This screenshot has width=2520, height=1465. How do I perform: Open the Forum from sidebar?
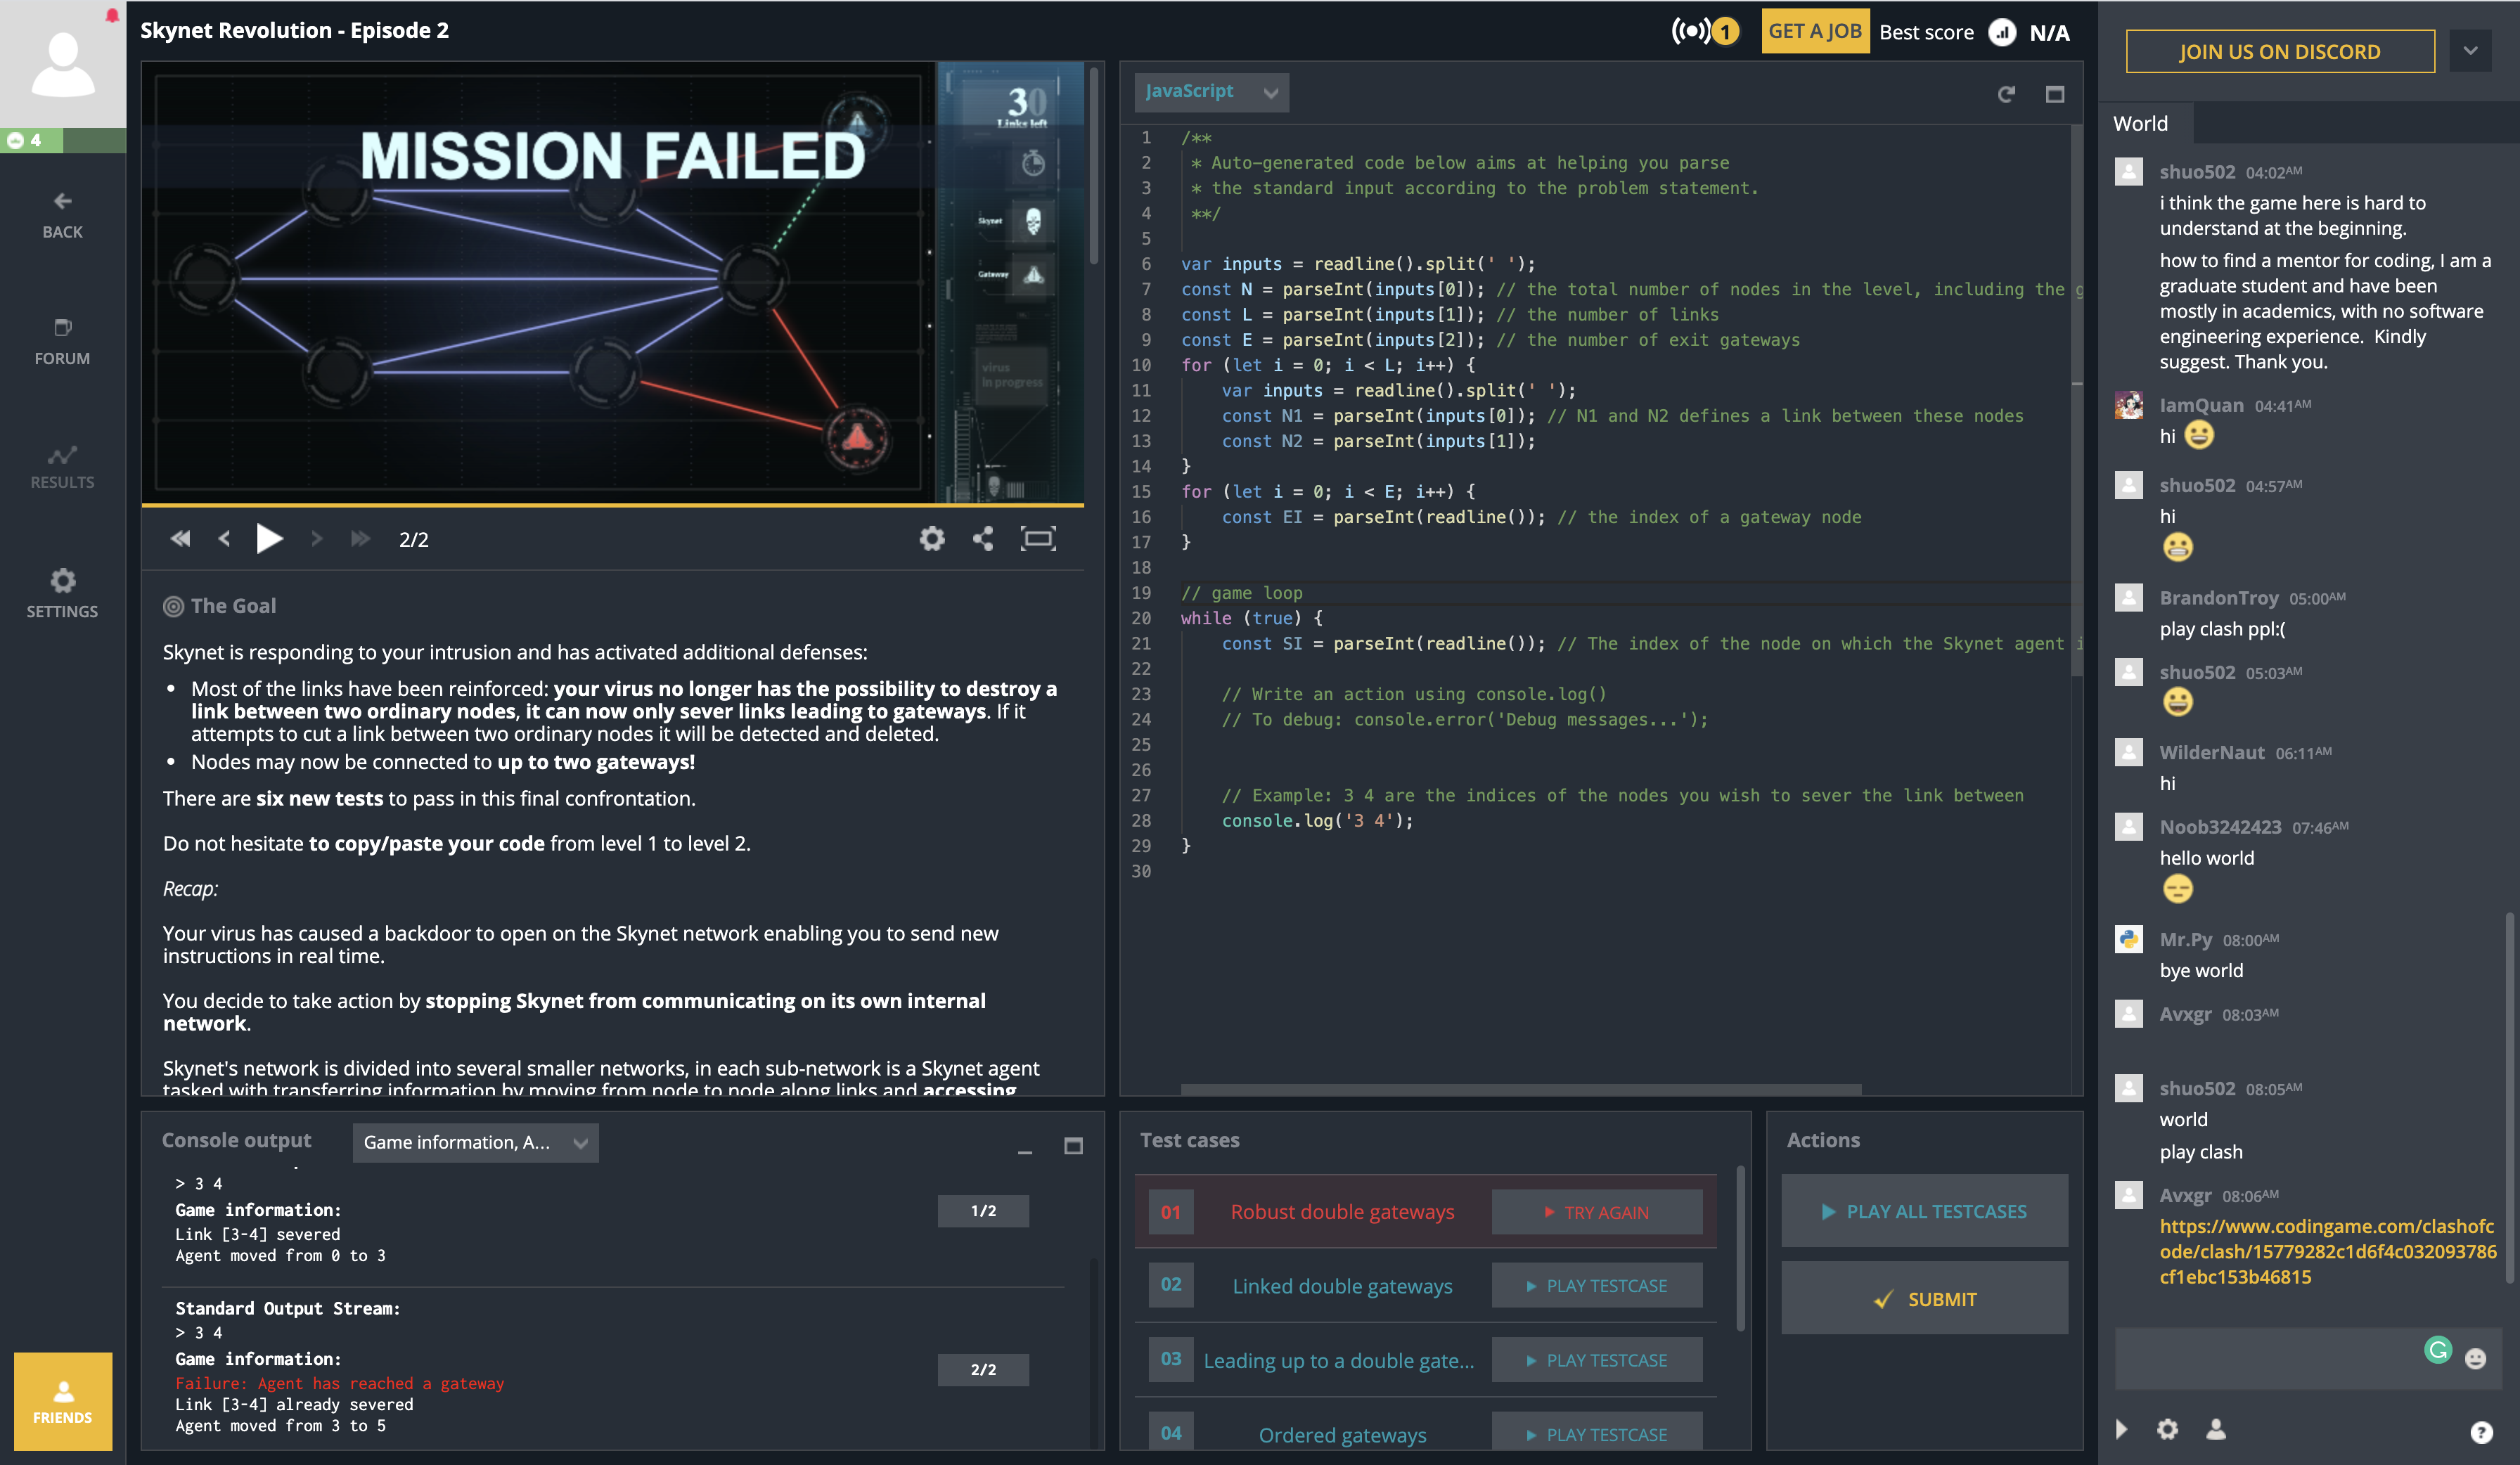(x=62, y=341)
